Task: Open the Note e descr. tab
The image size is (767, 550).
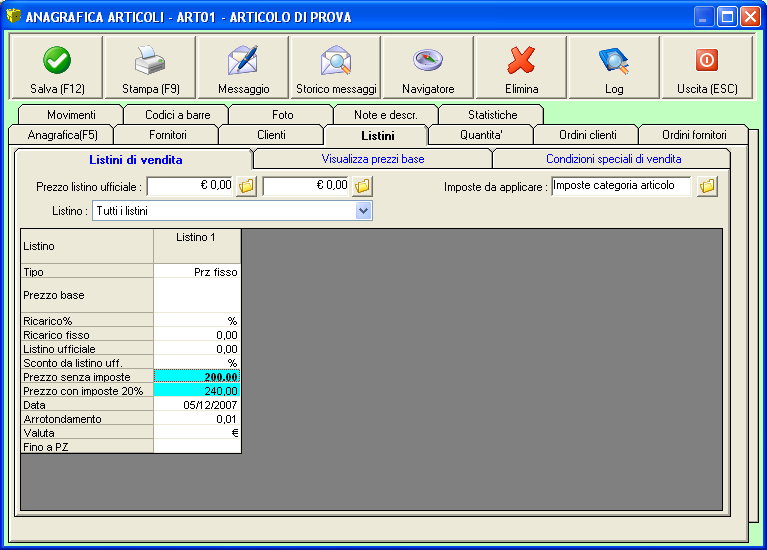Action: (x=385, y=115)
